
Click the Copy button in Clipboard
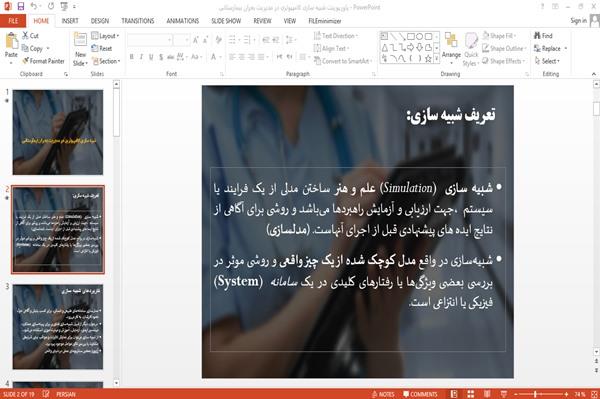click(35, 48)
